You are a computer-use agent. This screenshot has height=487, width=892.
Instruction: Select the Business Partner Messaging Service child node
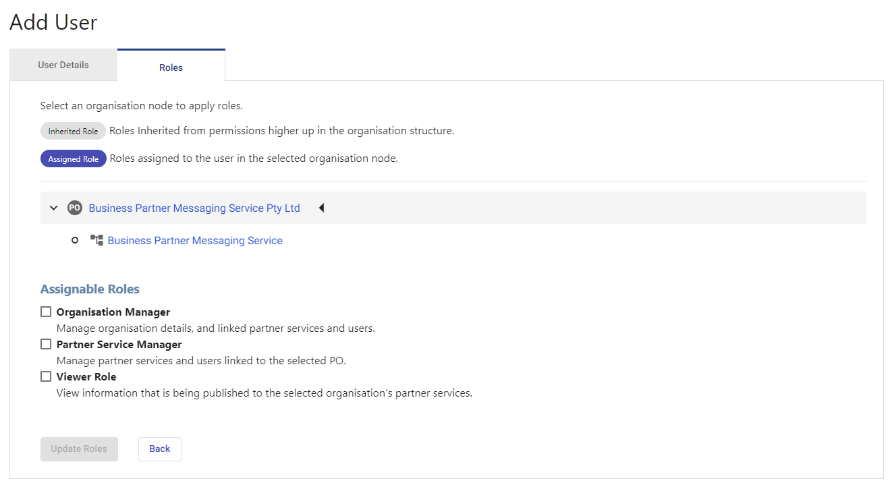tap(195, 241)
